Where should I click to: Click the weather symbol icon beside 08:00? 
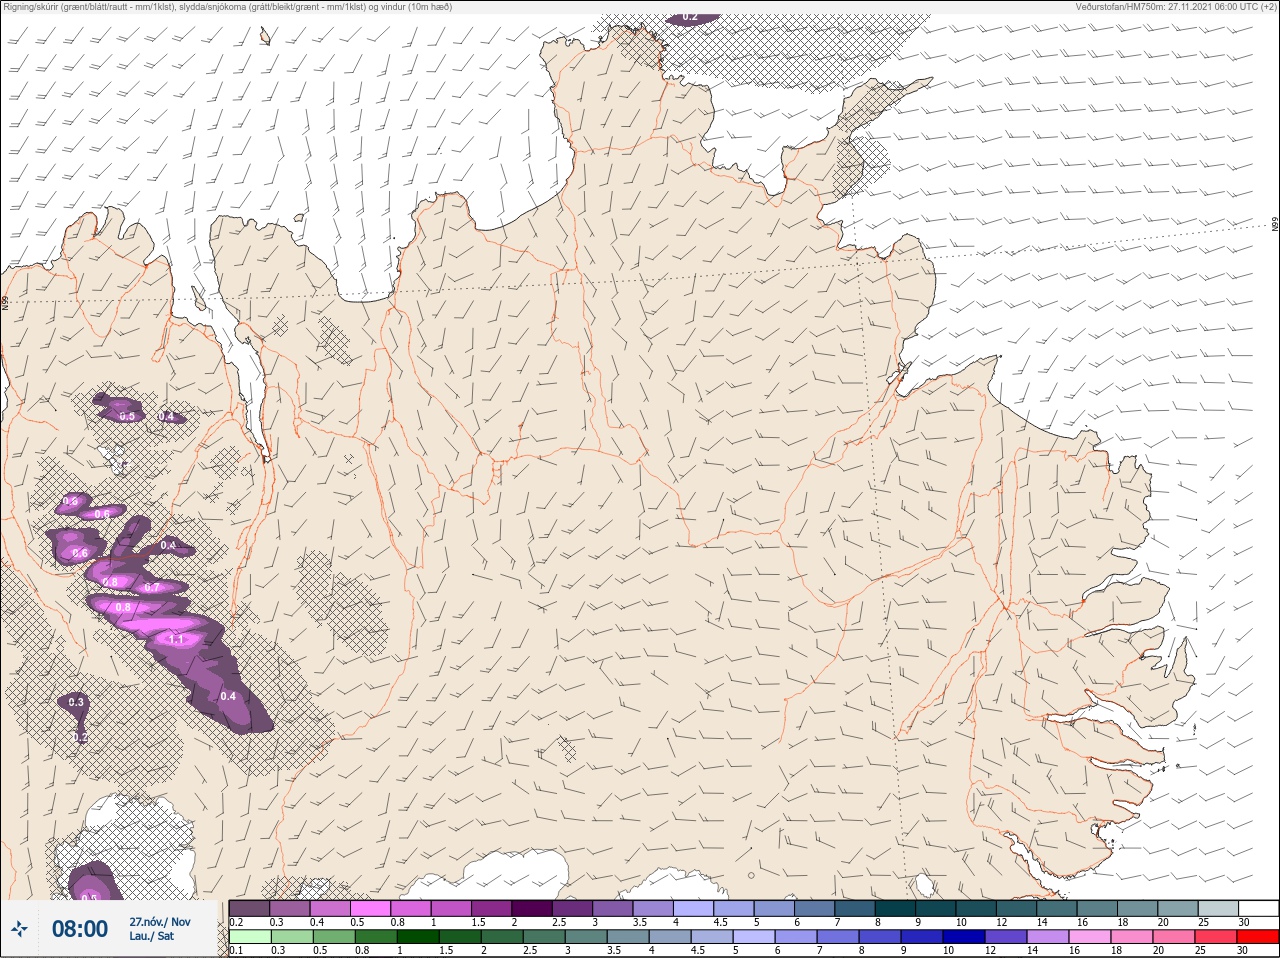[19, 930]
